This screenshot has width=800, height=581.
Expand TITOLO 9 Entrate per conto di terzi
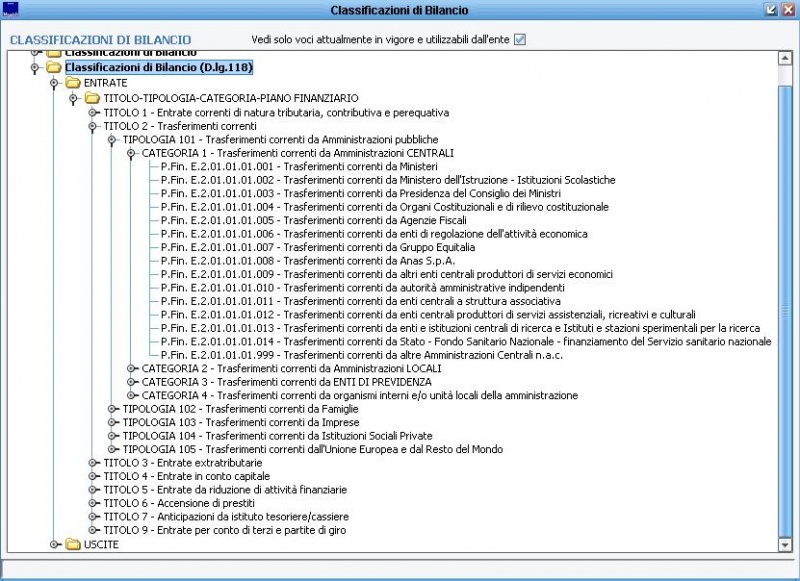pos(92,530)
